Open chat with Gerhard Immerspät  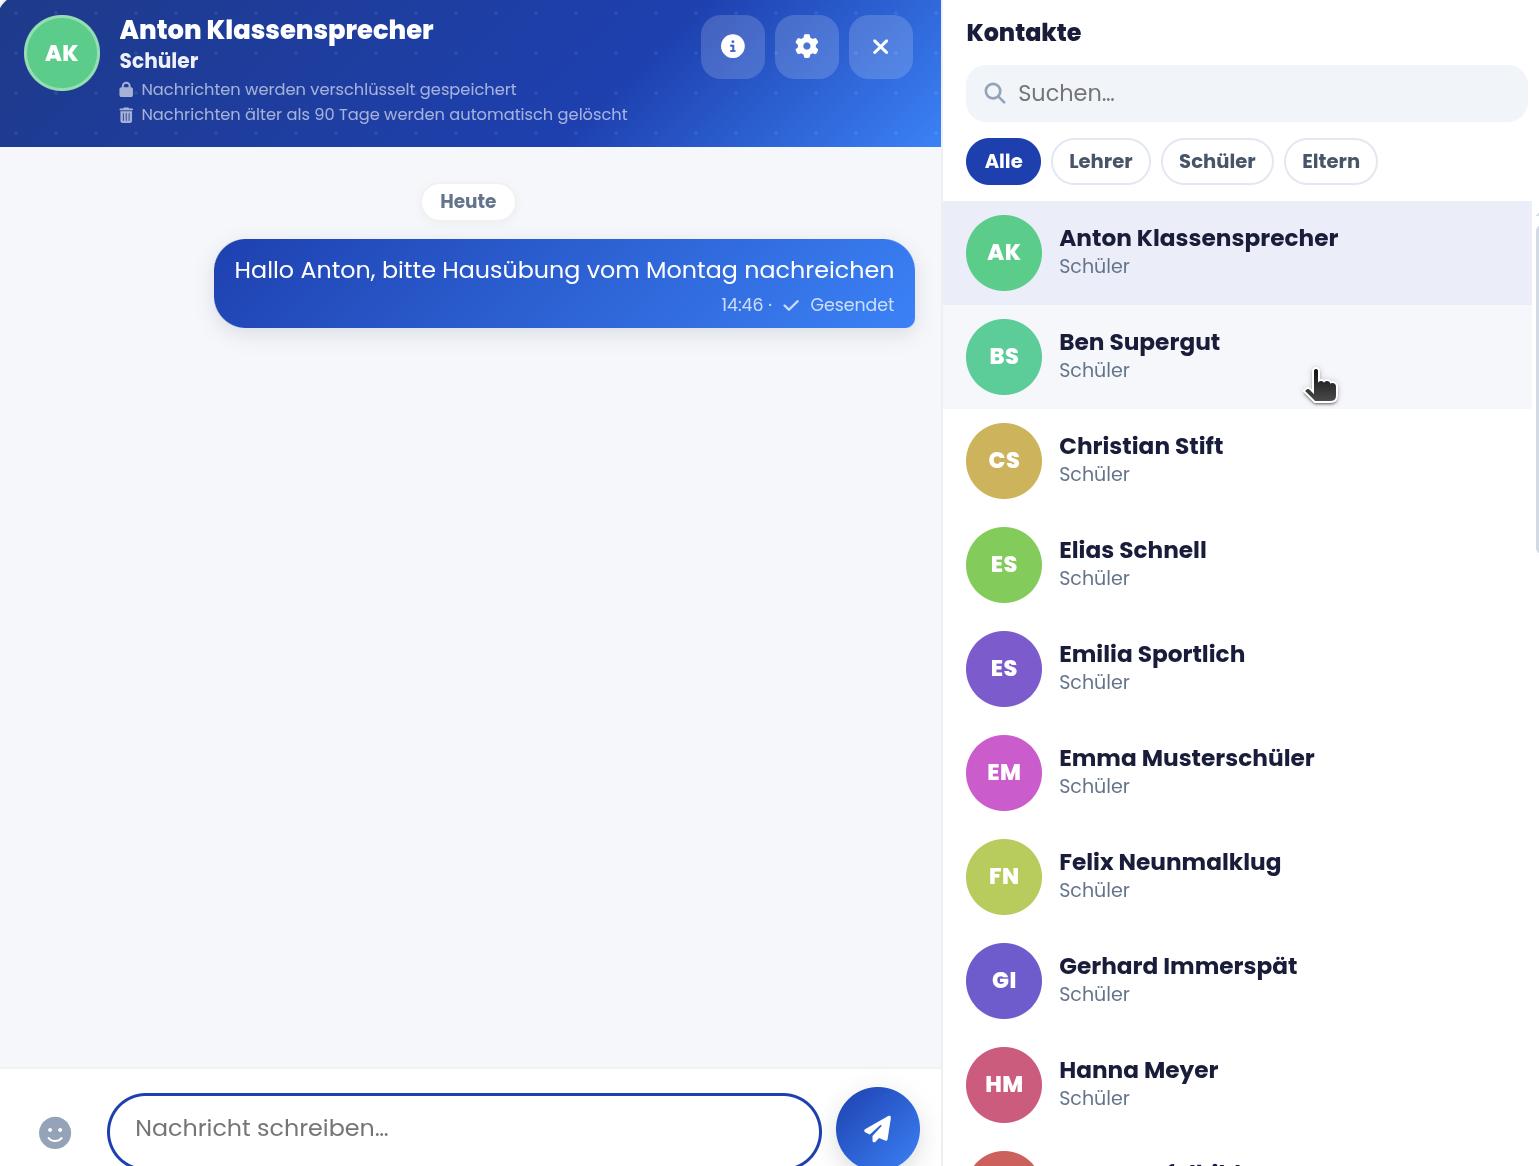pyautogui.click(x=1237, y=981)
